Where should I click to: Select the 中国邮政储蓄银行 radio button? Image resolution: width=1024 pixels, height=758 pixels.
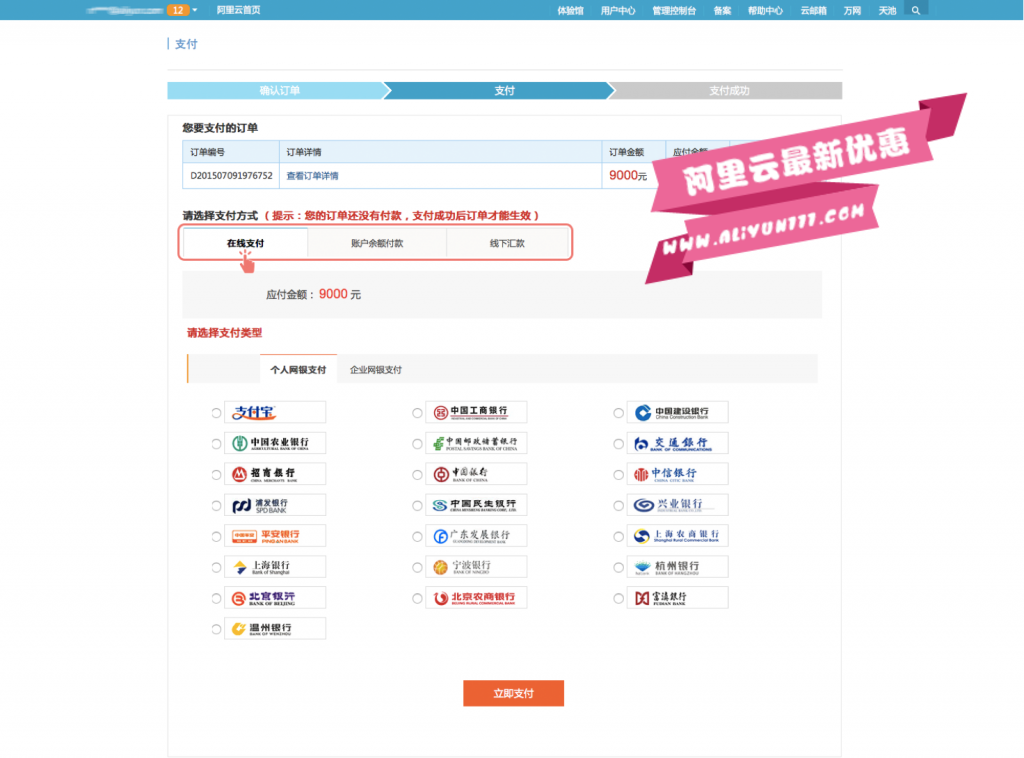coord(417,444)
